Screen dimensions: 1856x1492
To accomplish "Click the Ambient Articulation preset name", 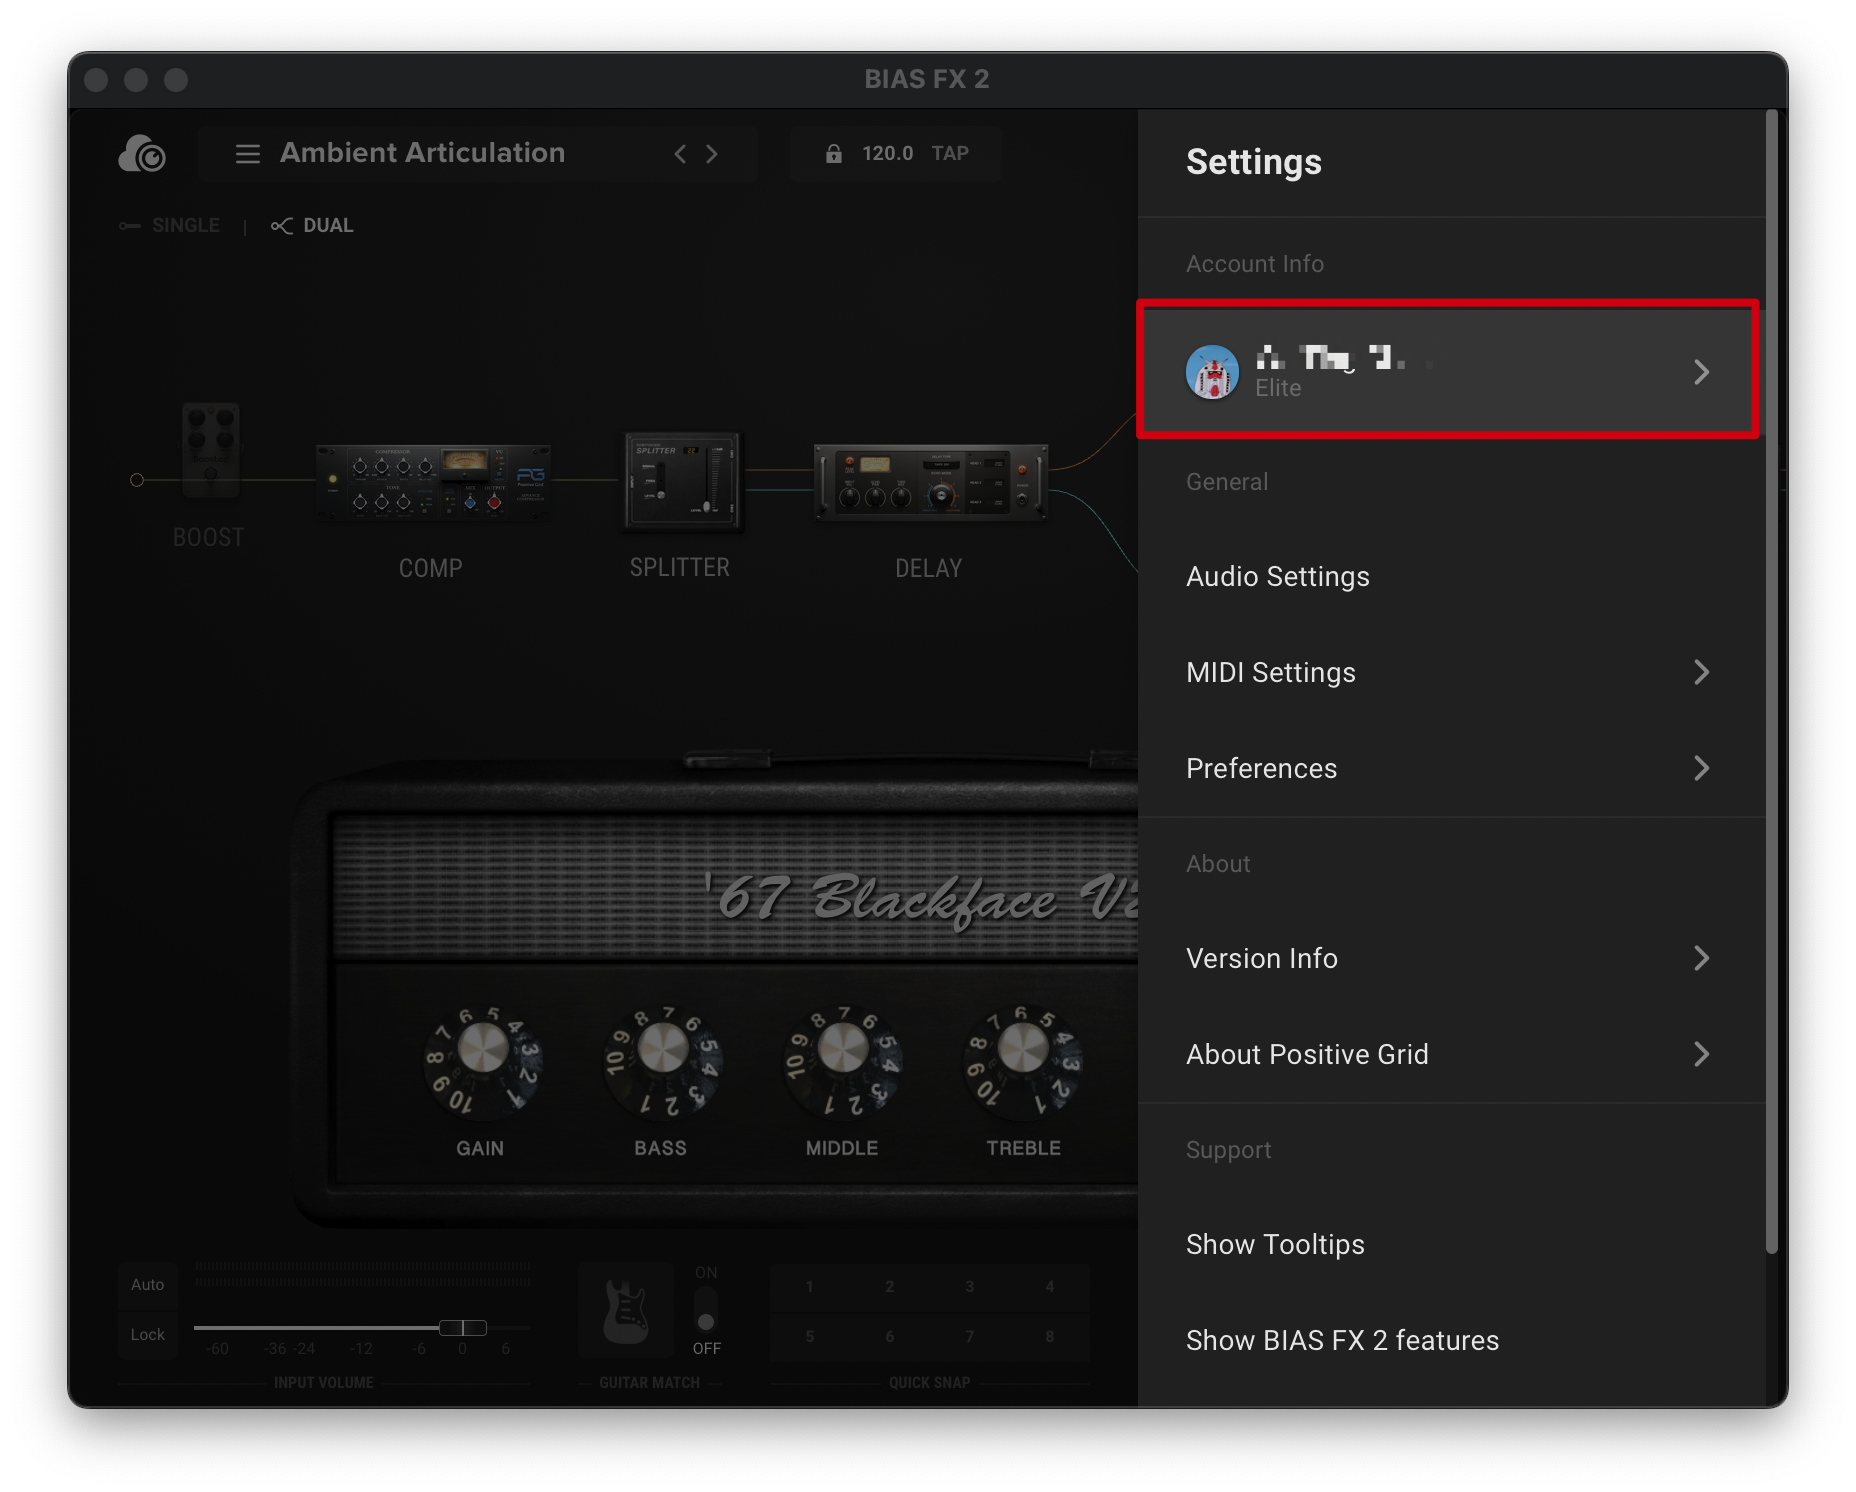I will [x=423, y=153].
